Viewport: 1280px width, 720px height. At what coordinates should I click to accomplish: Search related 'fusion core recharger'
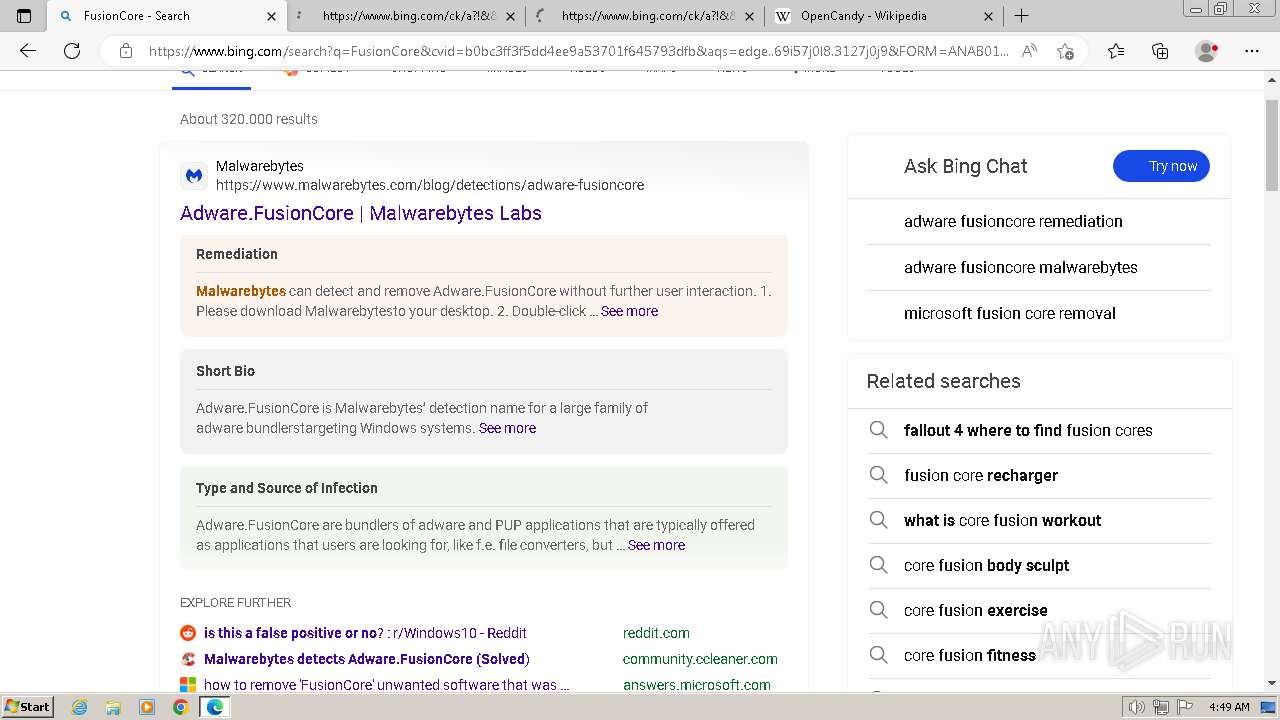tap(981, 475)
